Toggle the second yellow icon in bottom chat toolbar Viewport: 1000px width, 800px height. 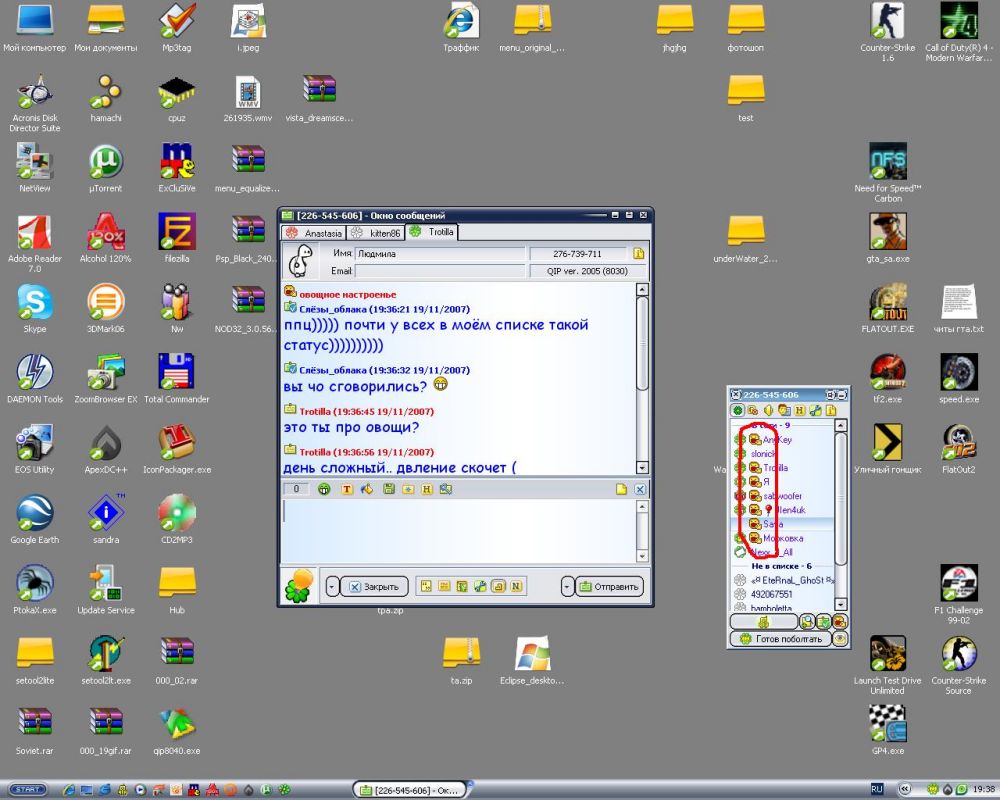(444, 586)
